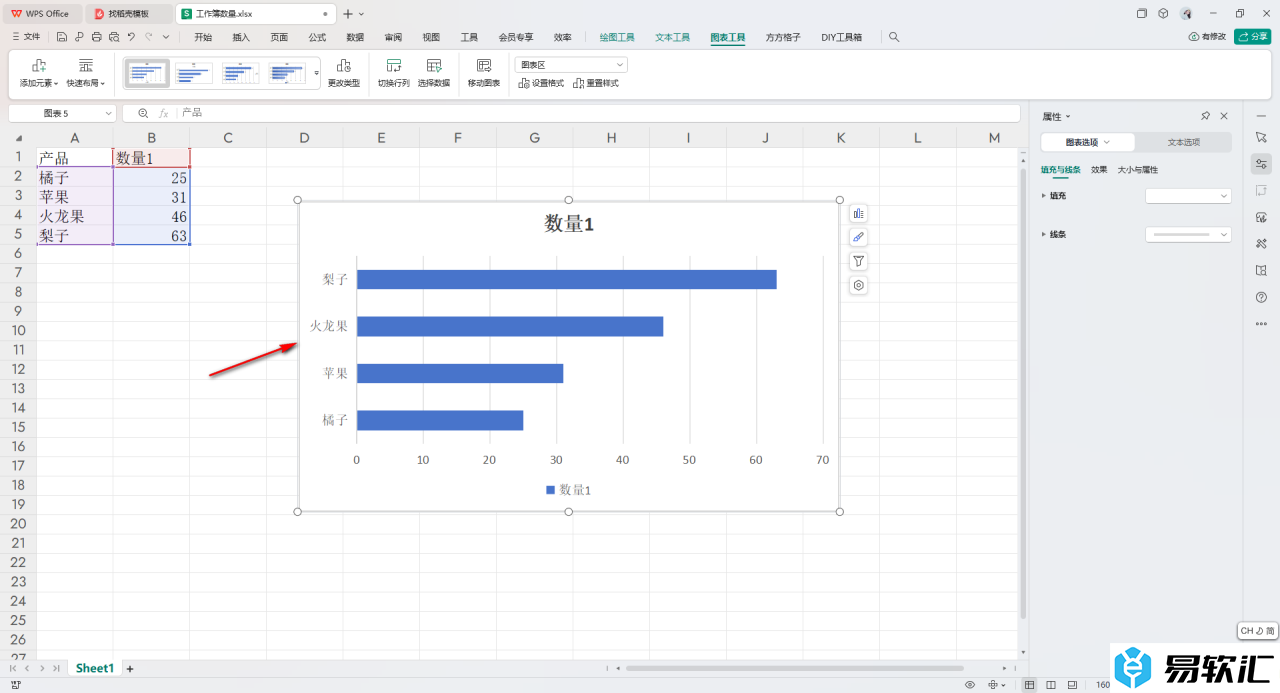Click the chart title 数量1
Image resolution: width=1280 pixels, height=693 pixels.
coord(569,224)
